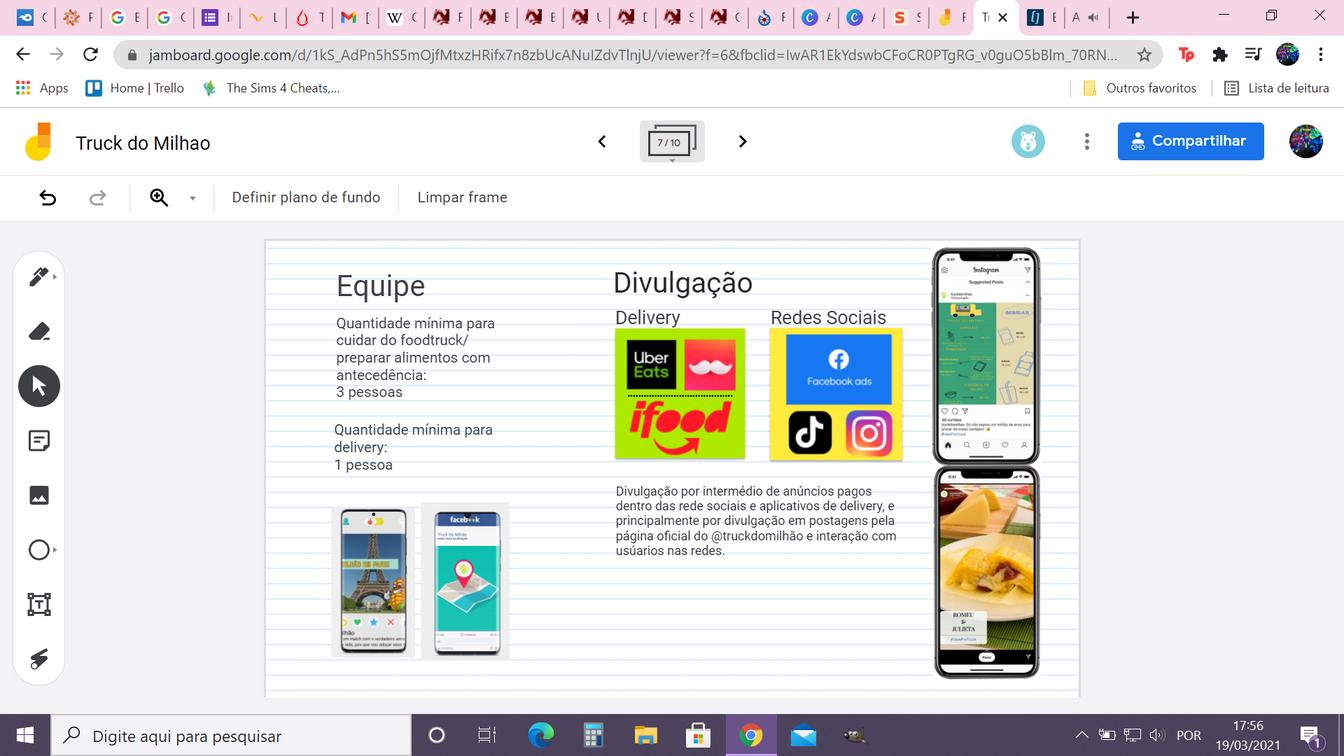The width and height of the screenshot is (1344, 756).
Task: Open the Windows notification center
Action: 1312,736
